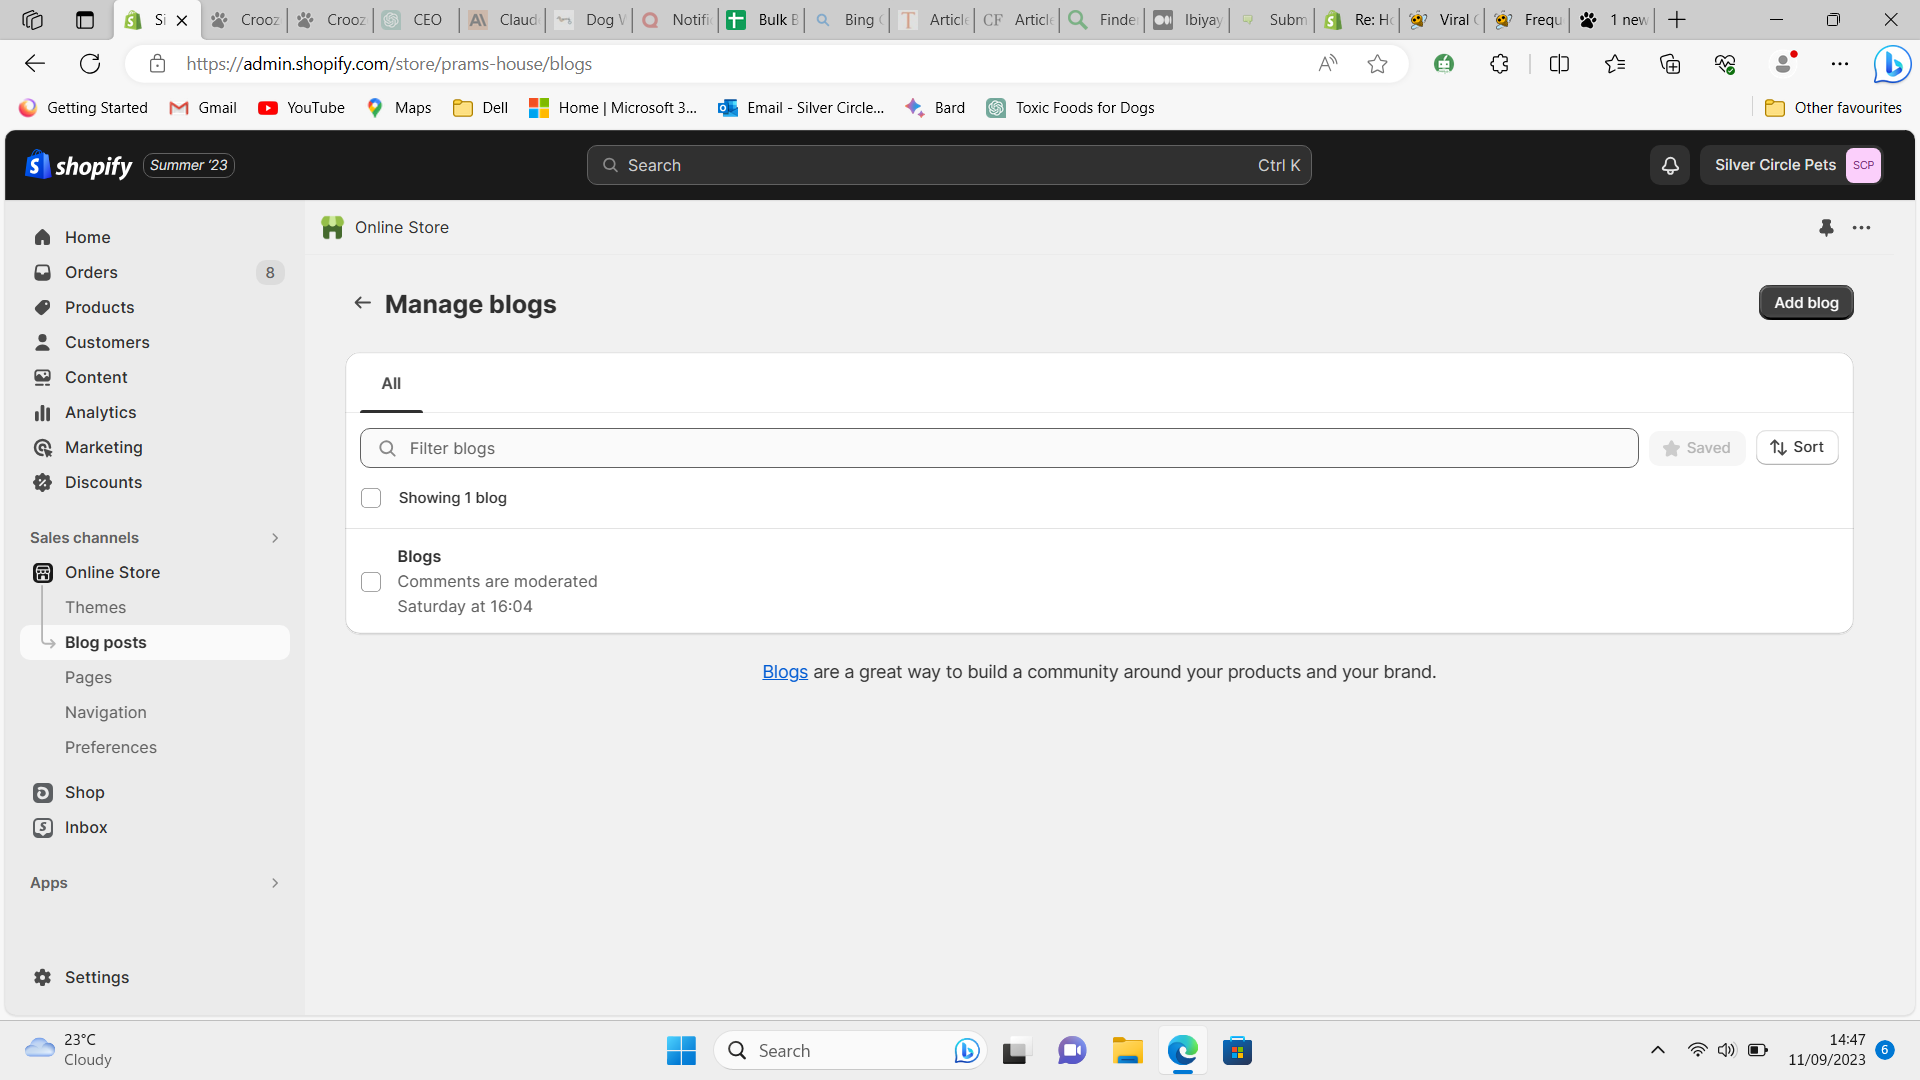Screen dimensions: 1920x1080
Task: Open the Sort options dropdown
Action: pos(1797,448)
